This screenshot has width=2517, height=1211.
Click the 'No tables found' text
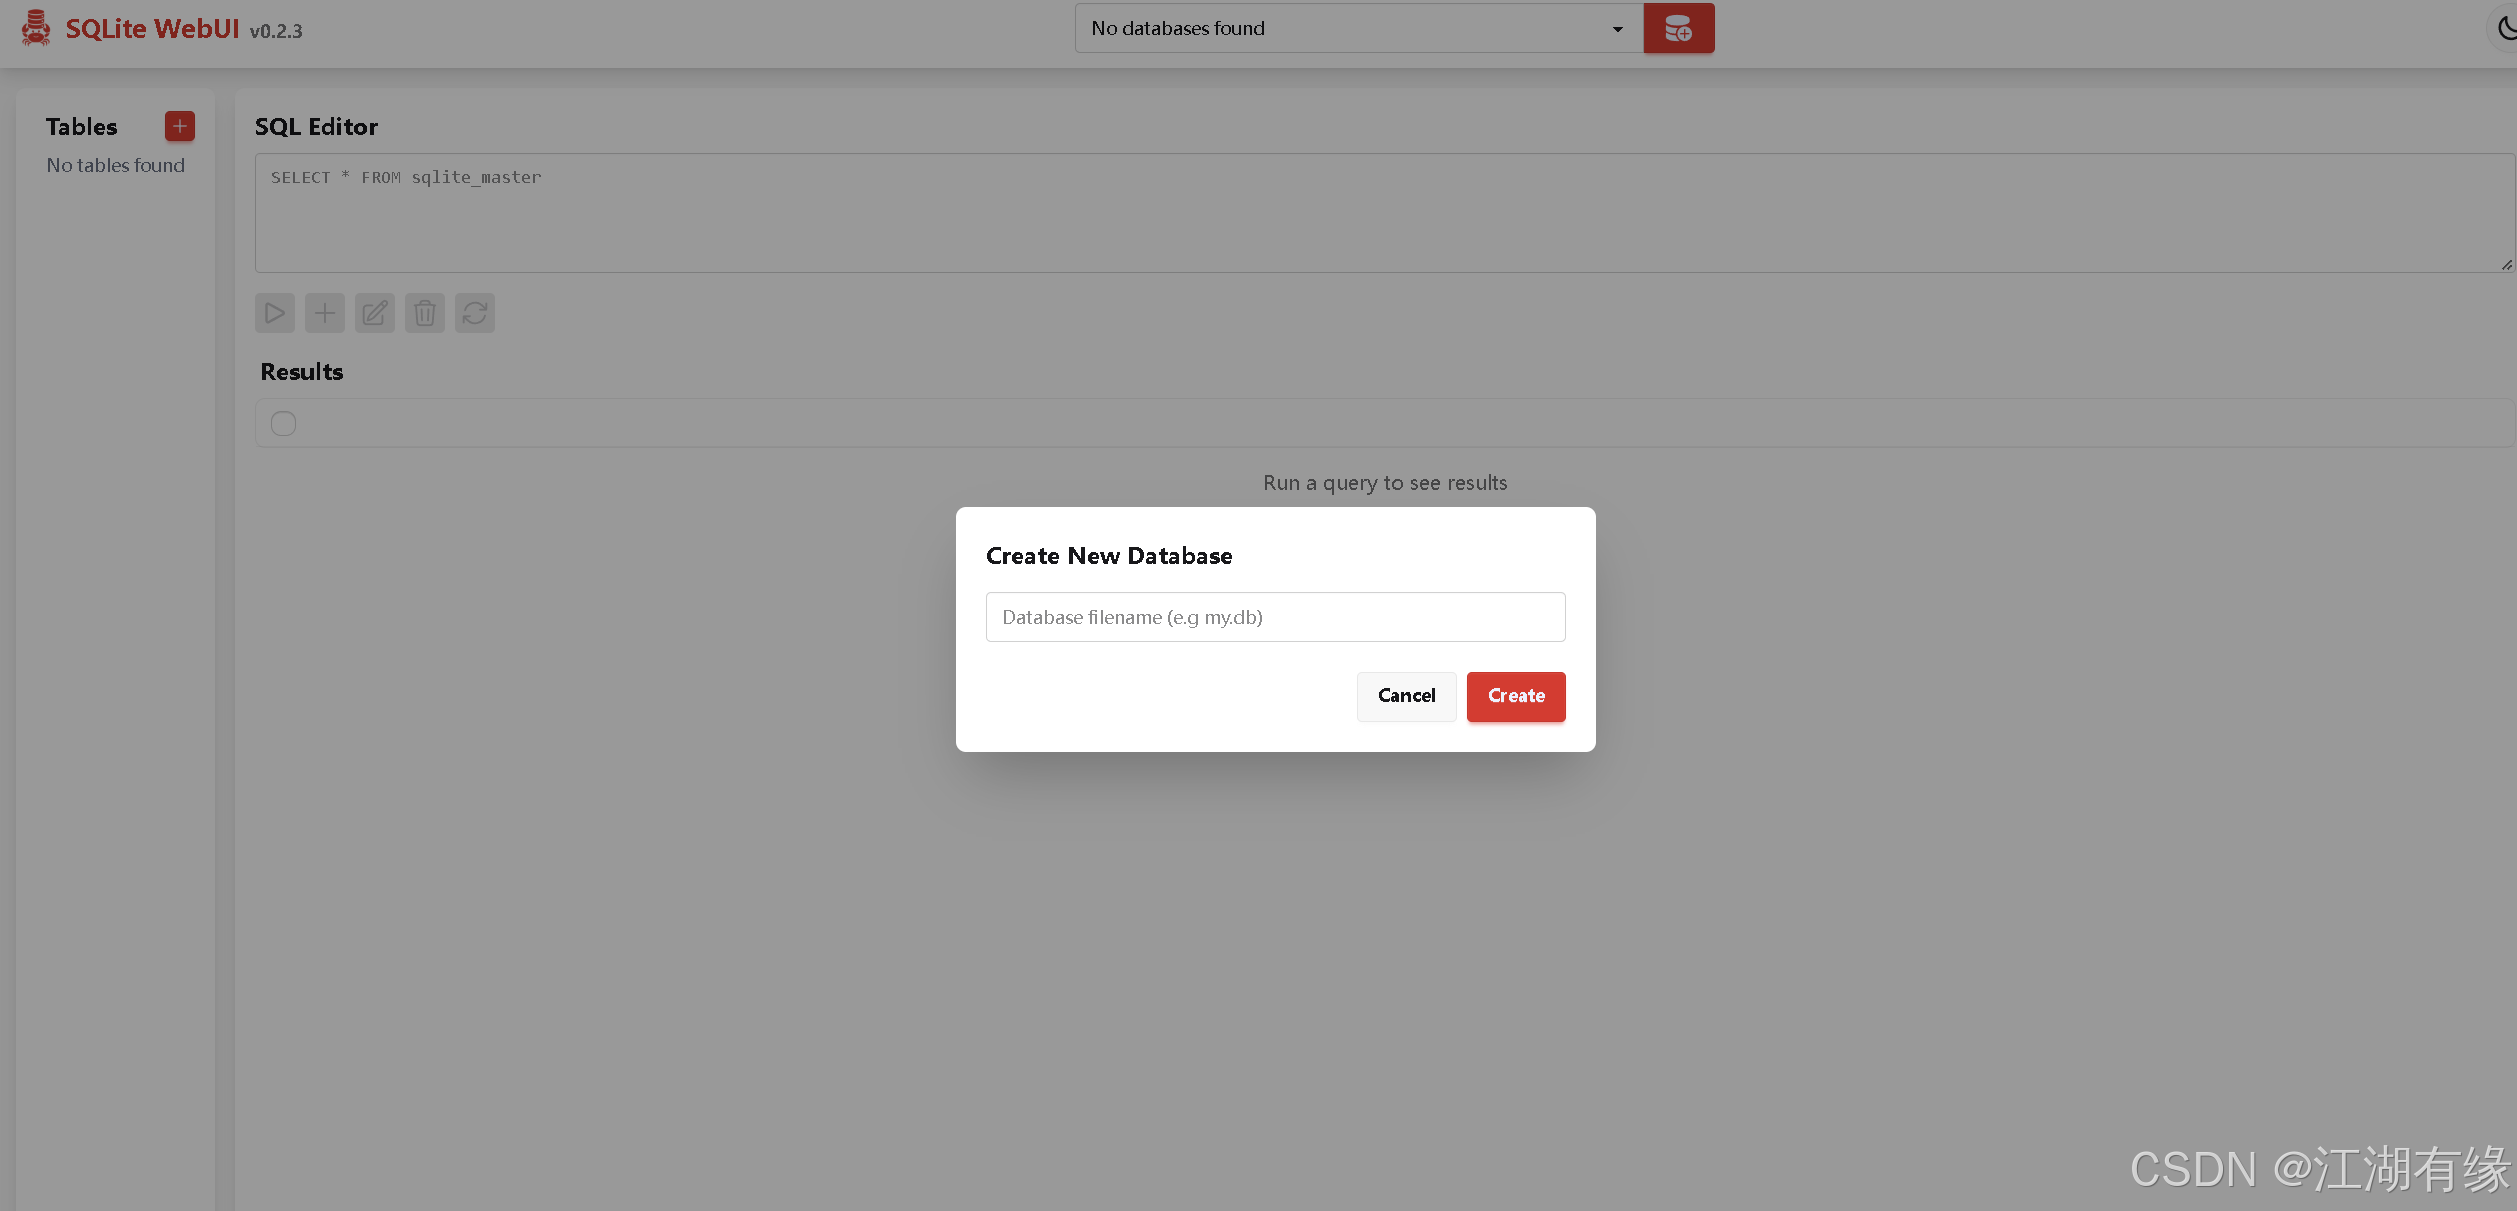pos(116,165)
